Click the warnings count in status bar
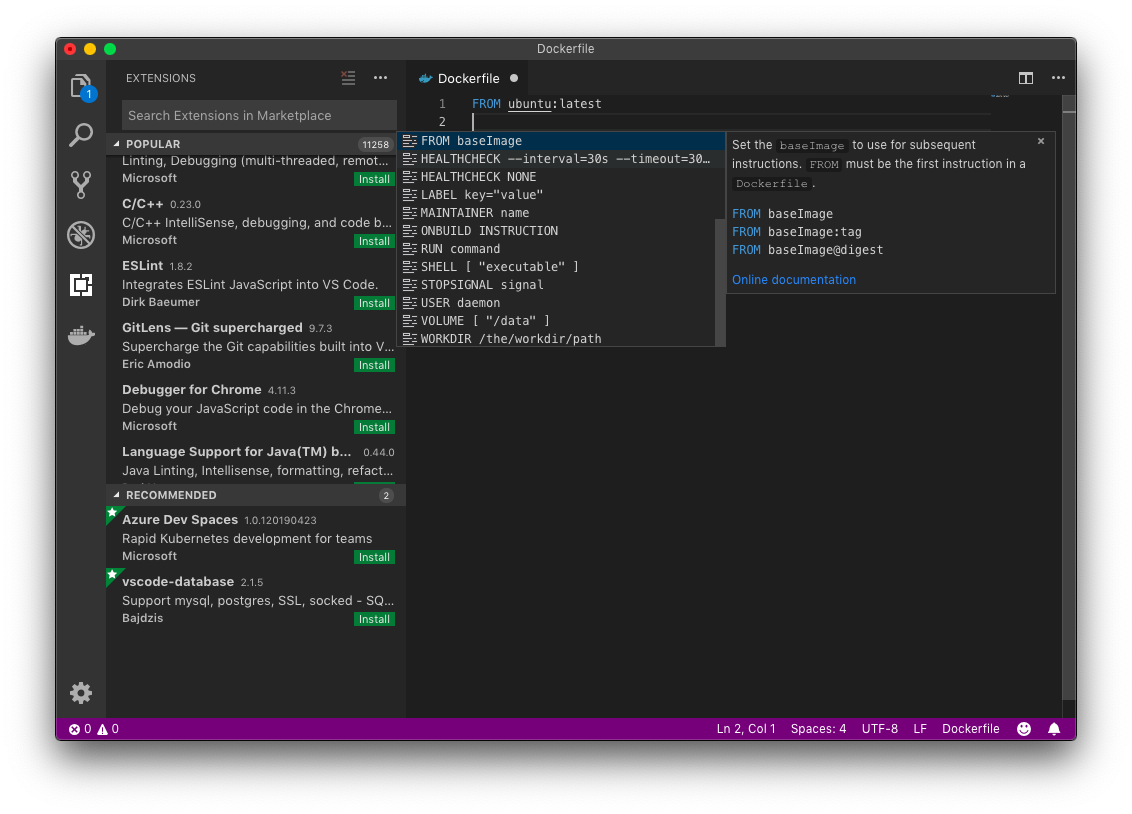1132x814 pixels. click(x=108, y=729)
